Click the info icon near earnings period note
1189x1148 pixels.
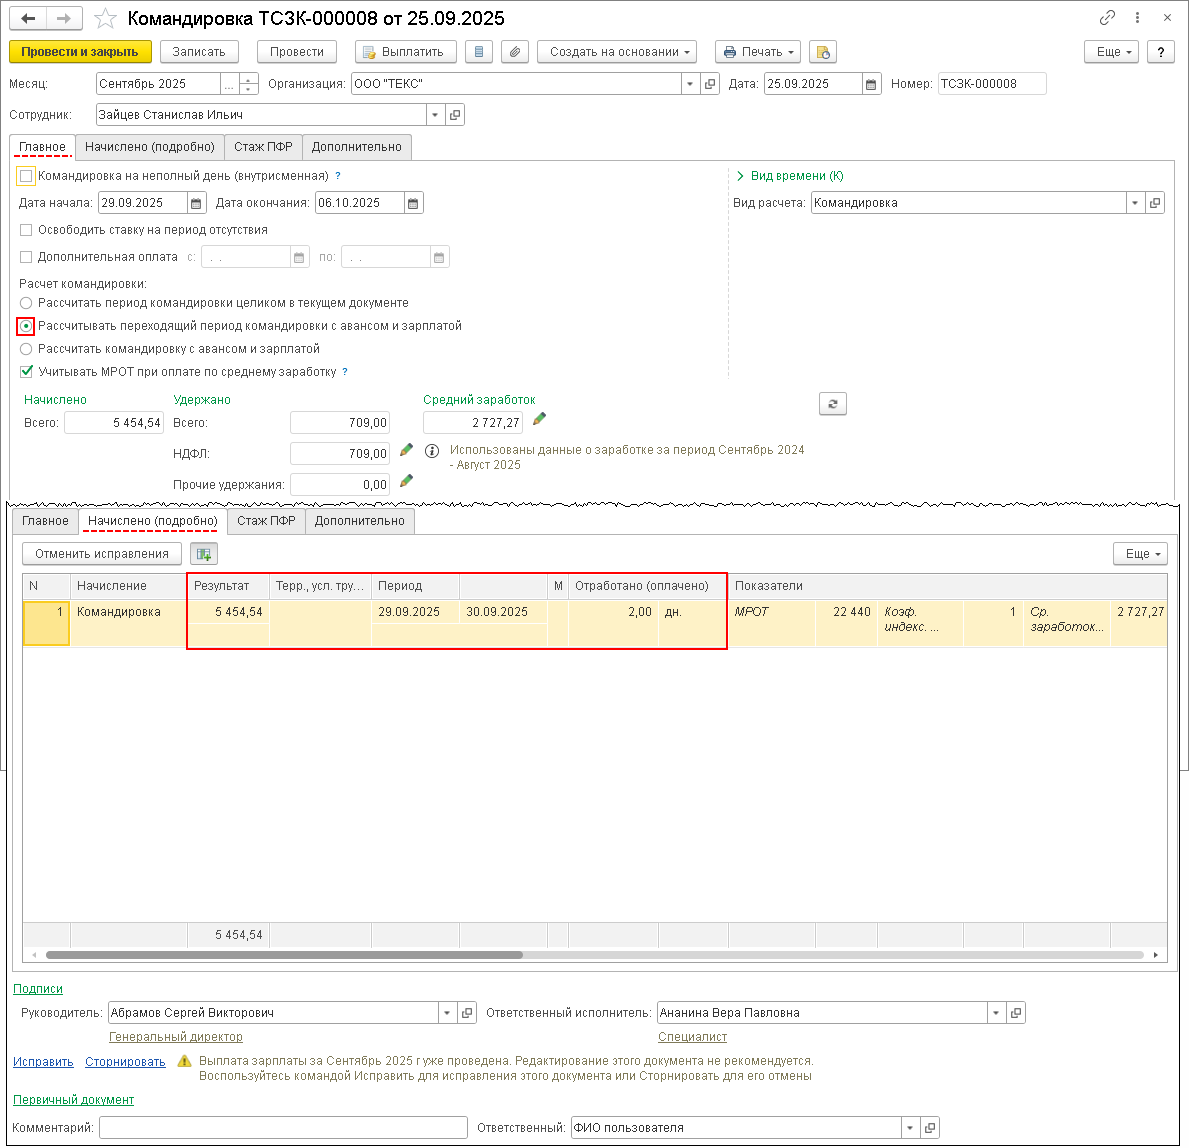[x=432, y=451]
